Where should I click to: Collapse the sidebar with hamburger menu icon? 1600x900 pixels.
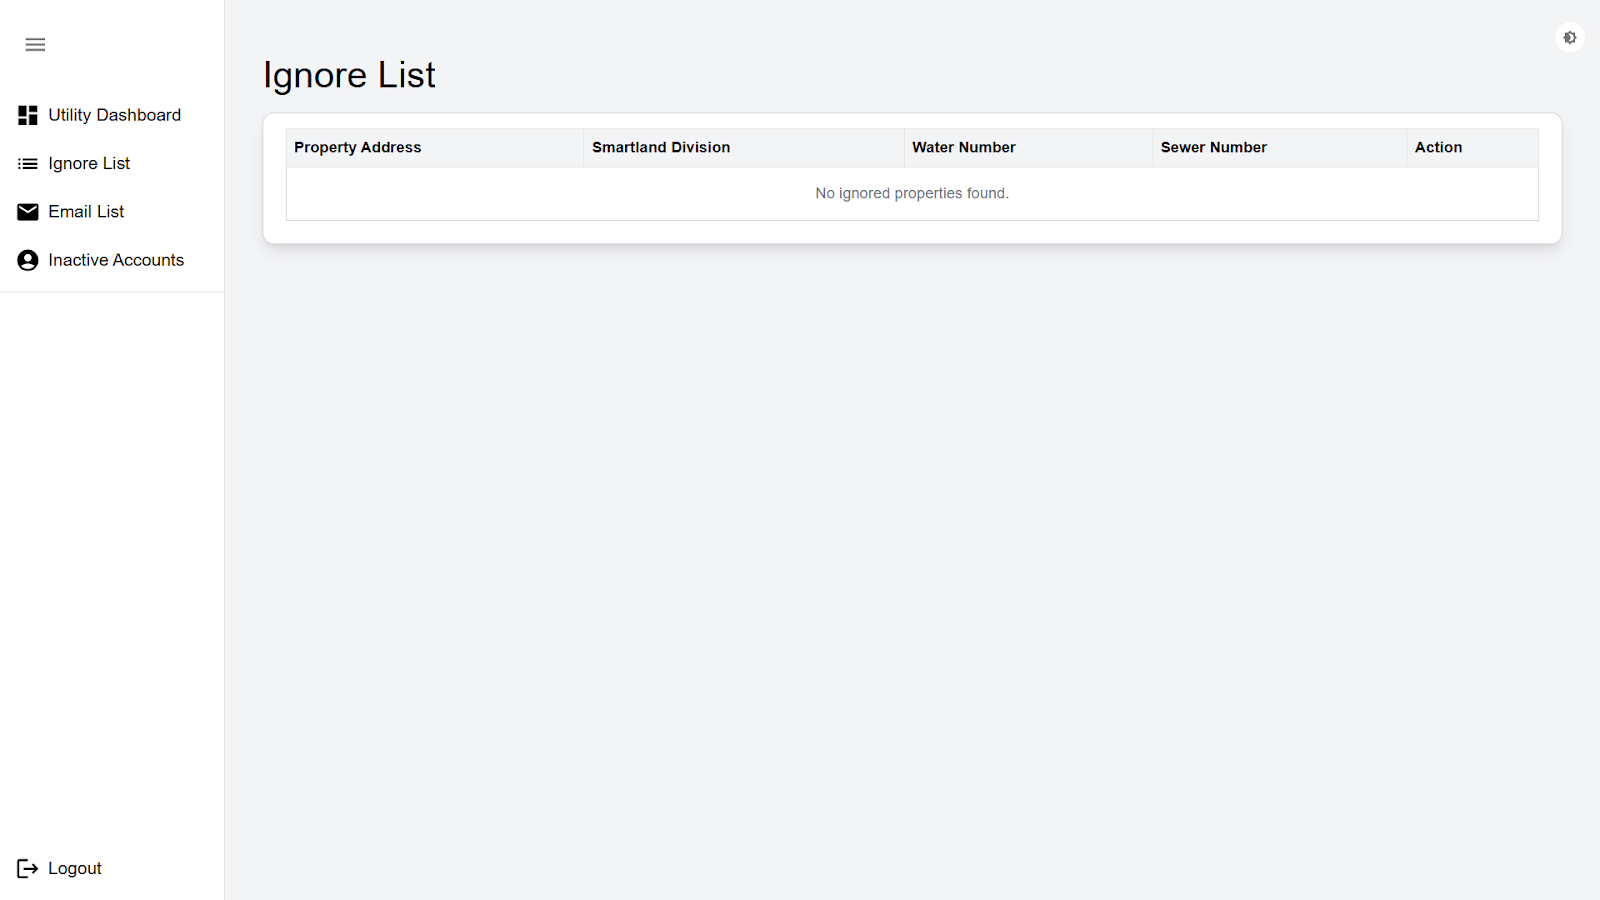[x=35, y=45]
